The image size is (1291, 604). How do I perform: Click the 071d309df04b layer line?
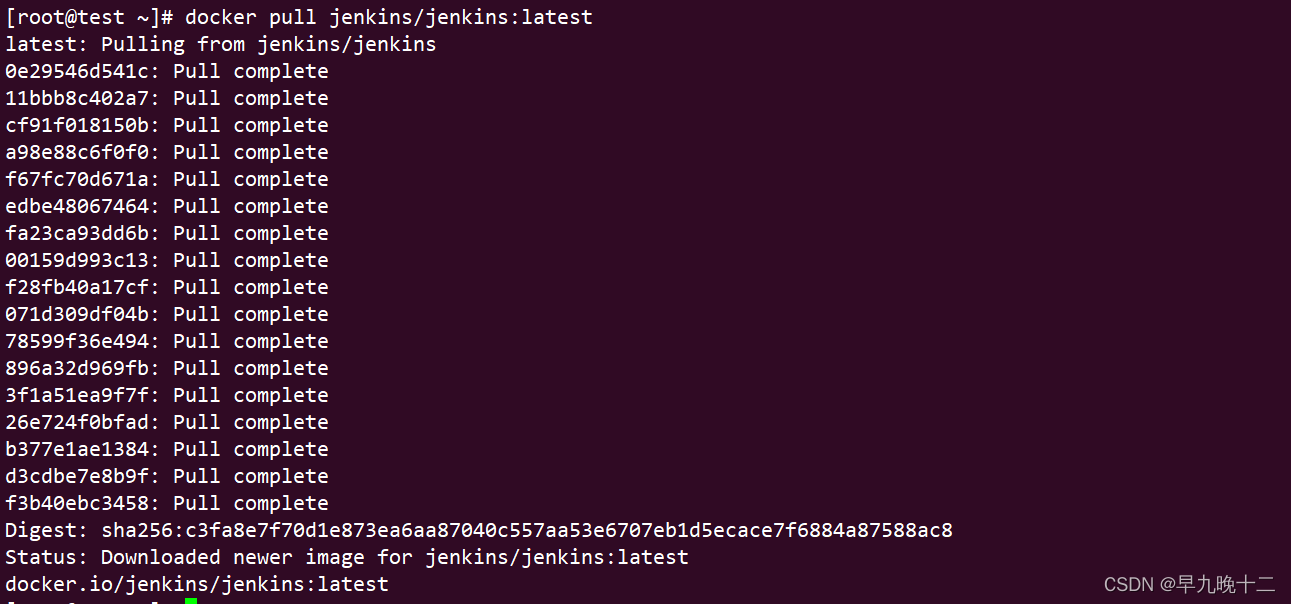166,314
